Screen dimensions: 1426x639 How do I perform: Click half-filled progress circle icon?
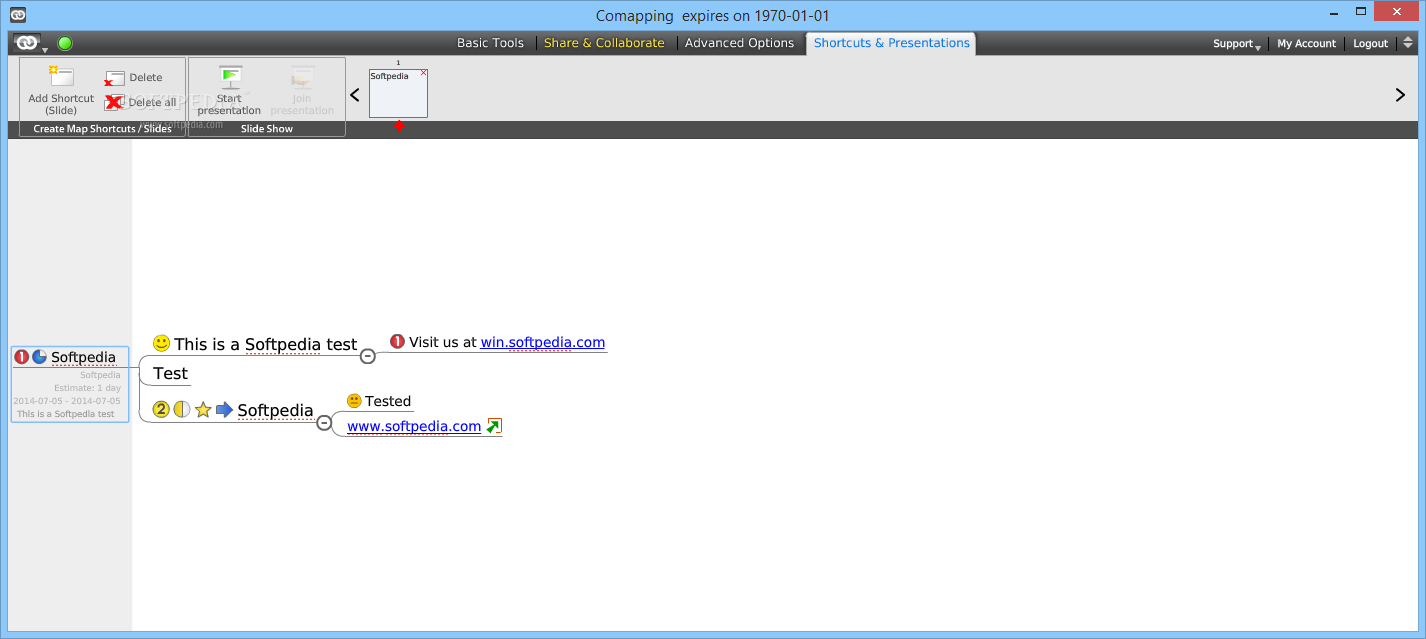(x=182, y=409)
